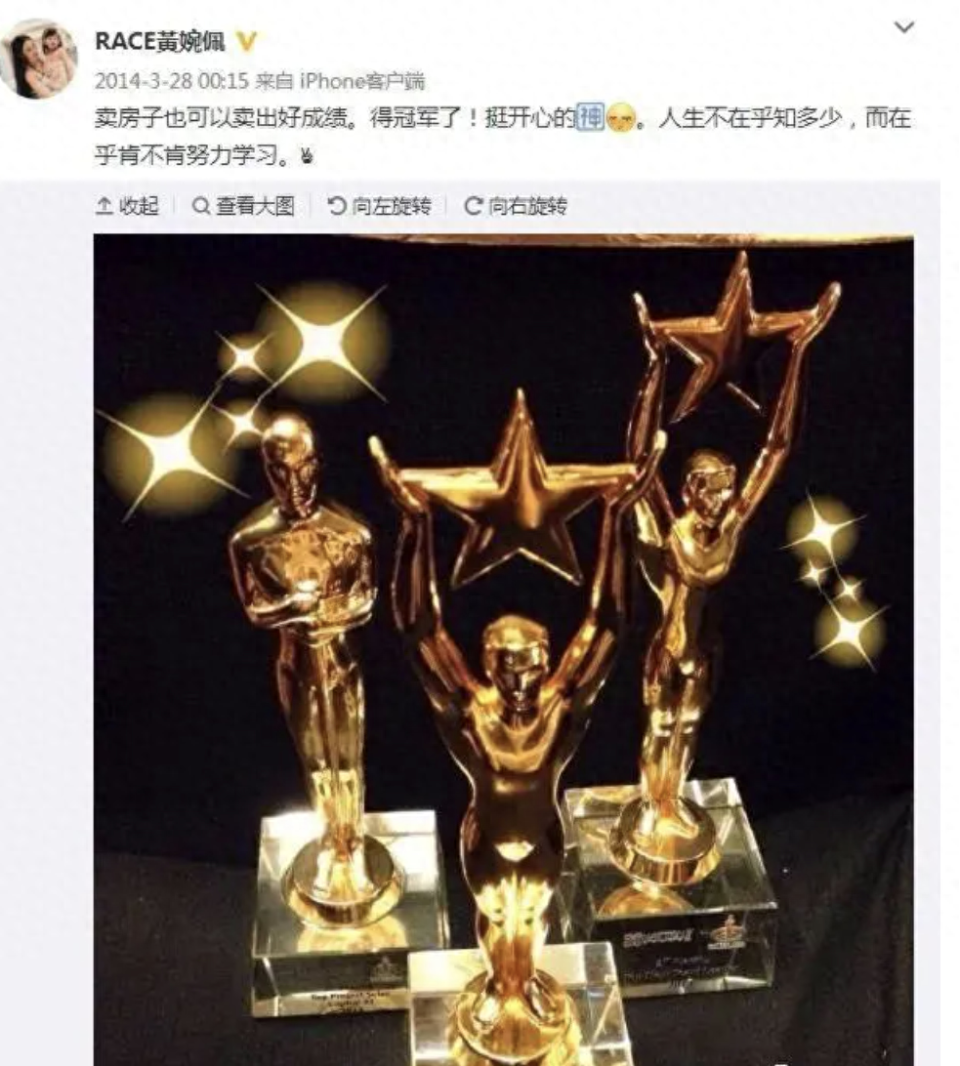
Task: Click the yellow smiley emoji in the post
Action: (x=620, y=120)
